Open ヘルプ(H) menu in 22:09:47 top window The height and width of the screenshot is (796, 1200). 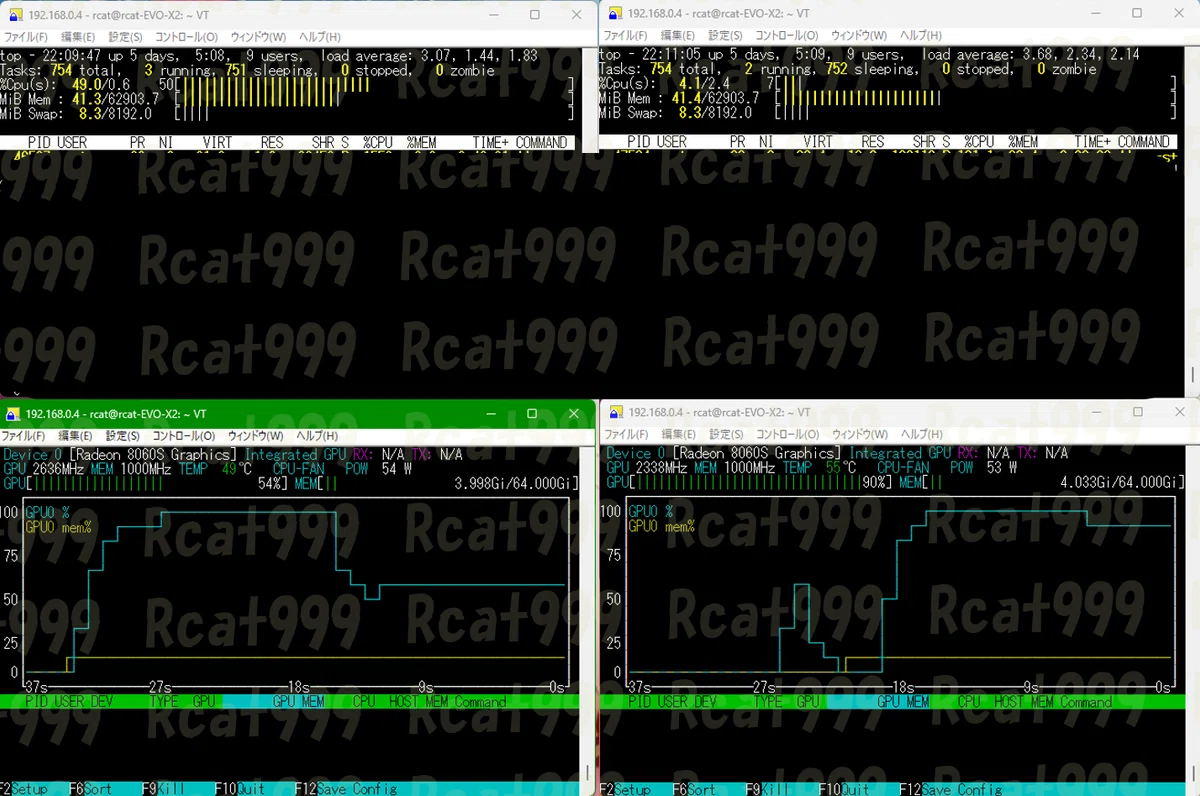pyautogui.click(x=318, y=37)
